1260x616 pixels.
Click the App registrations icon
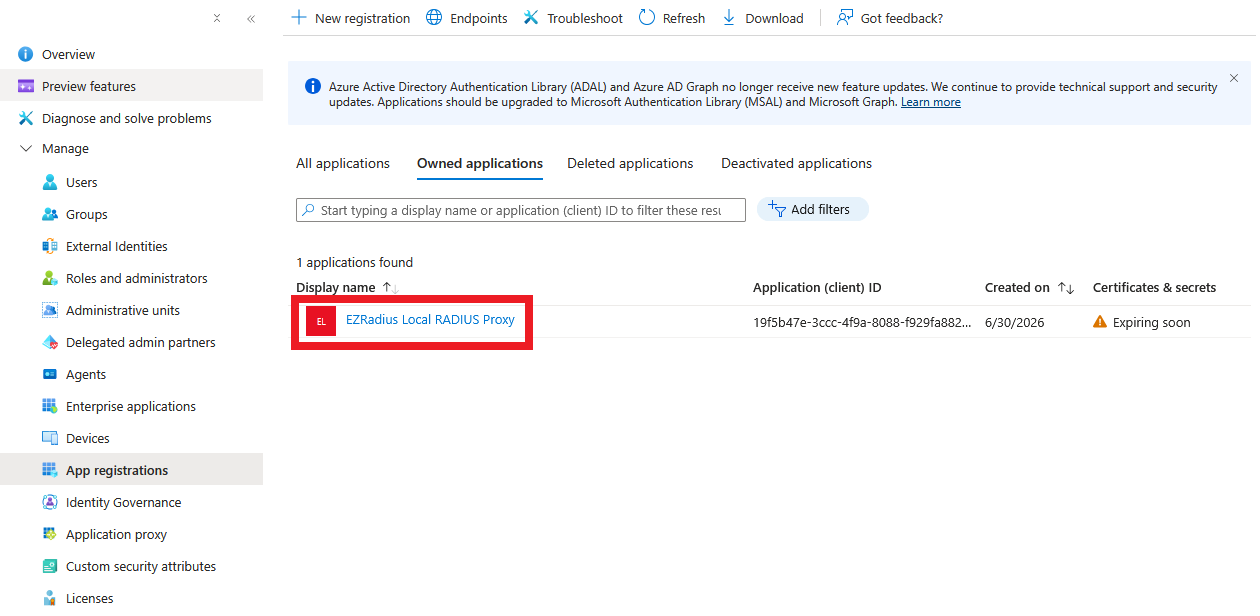(x=50, y=470)
